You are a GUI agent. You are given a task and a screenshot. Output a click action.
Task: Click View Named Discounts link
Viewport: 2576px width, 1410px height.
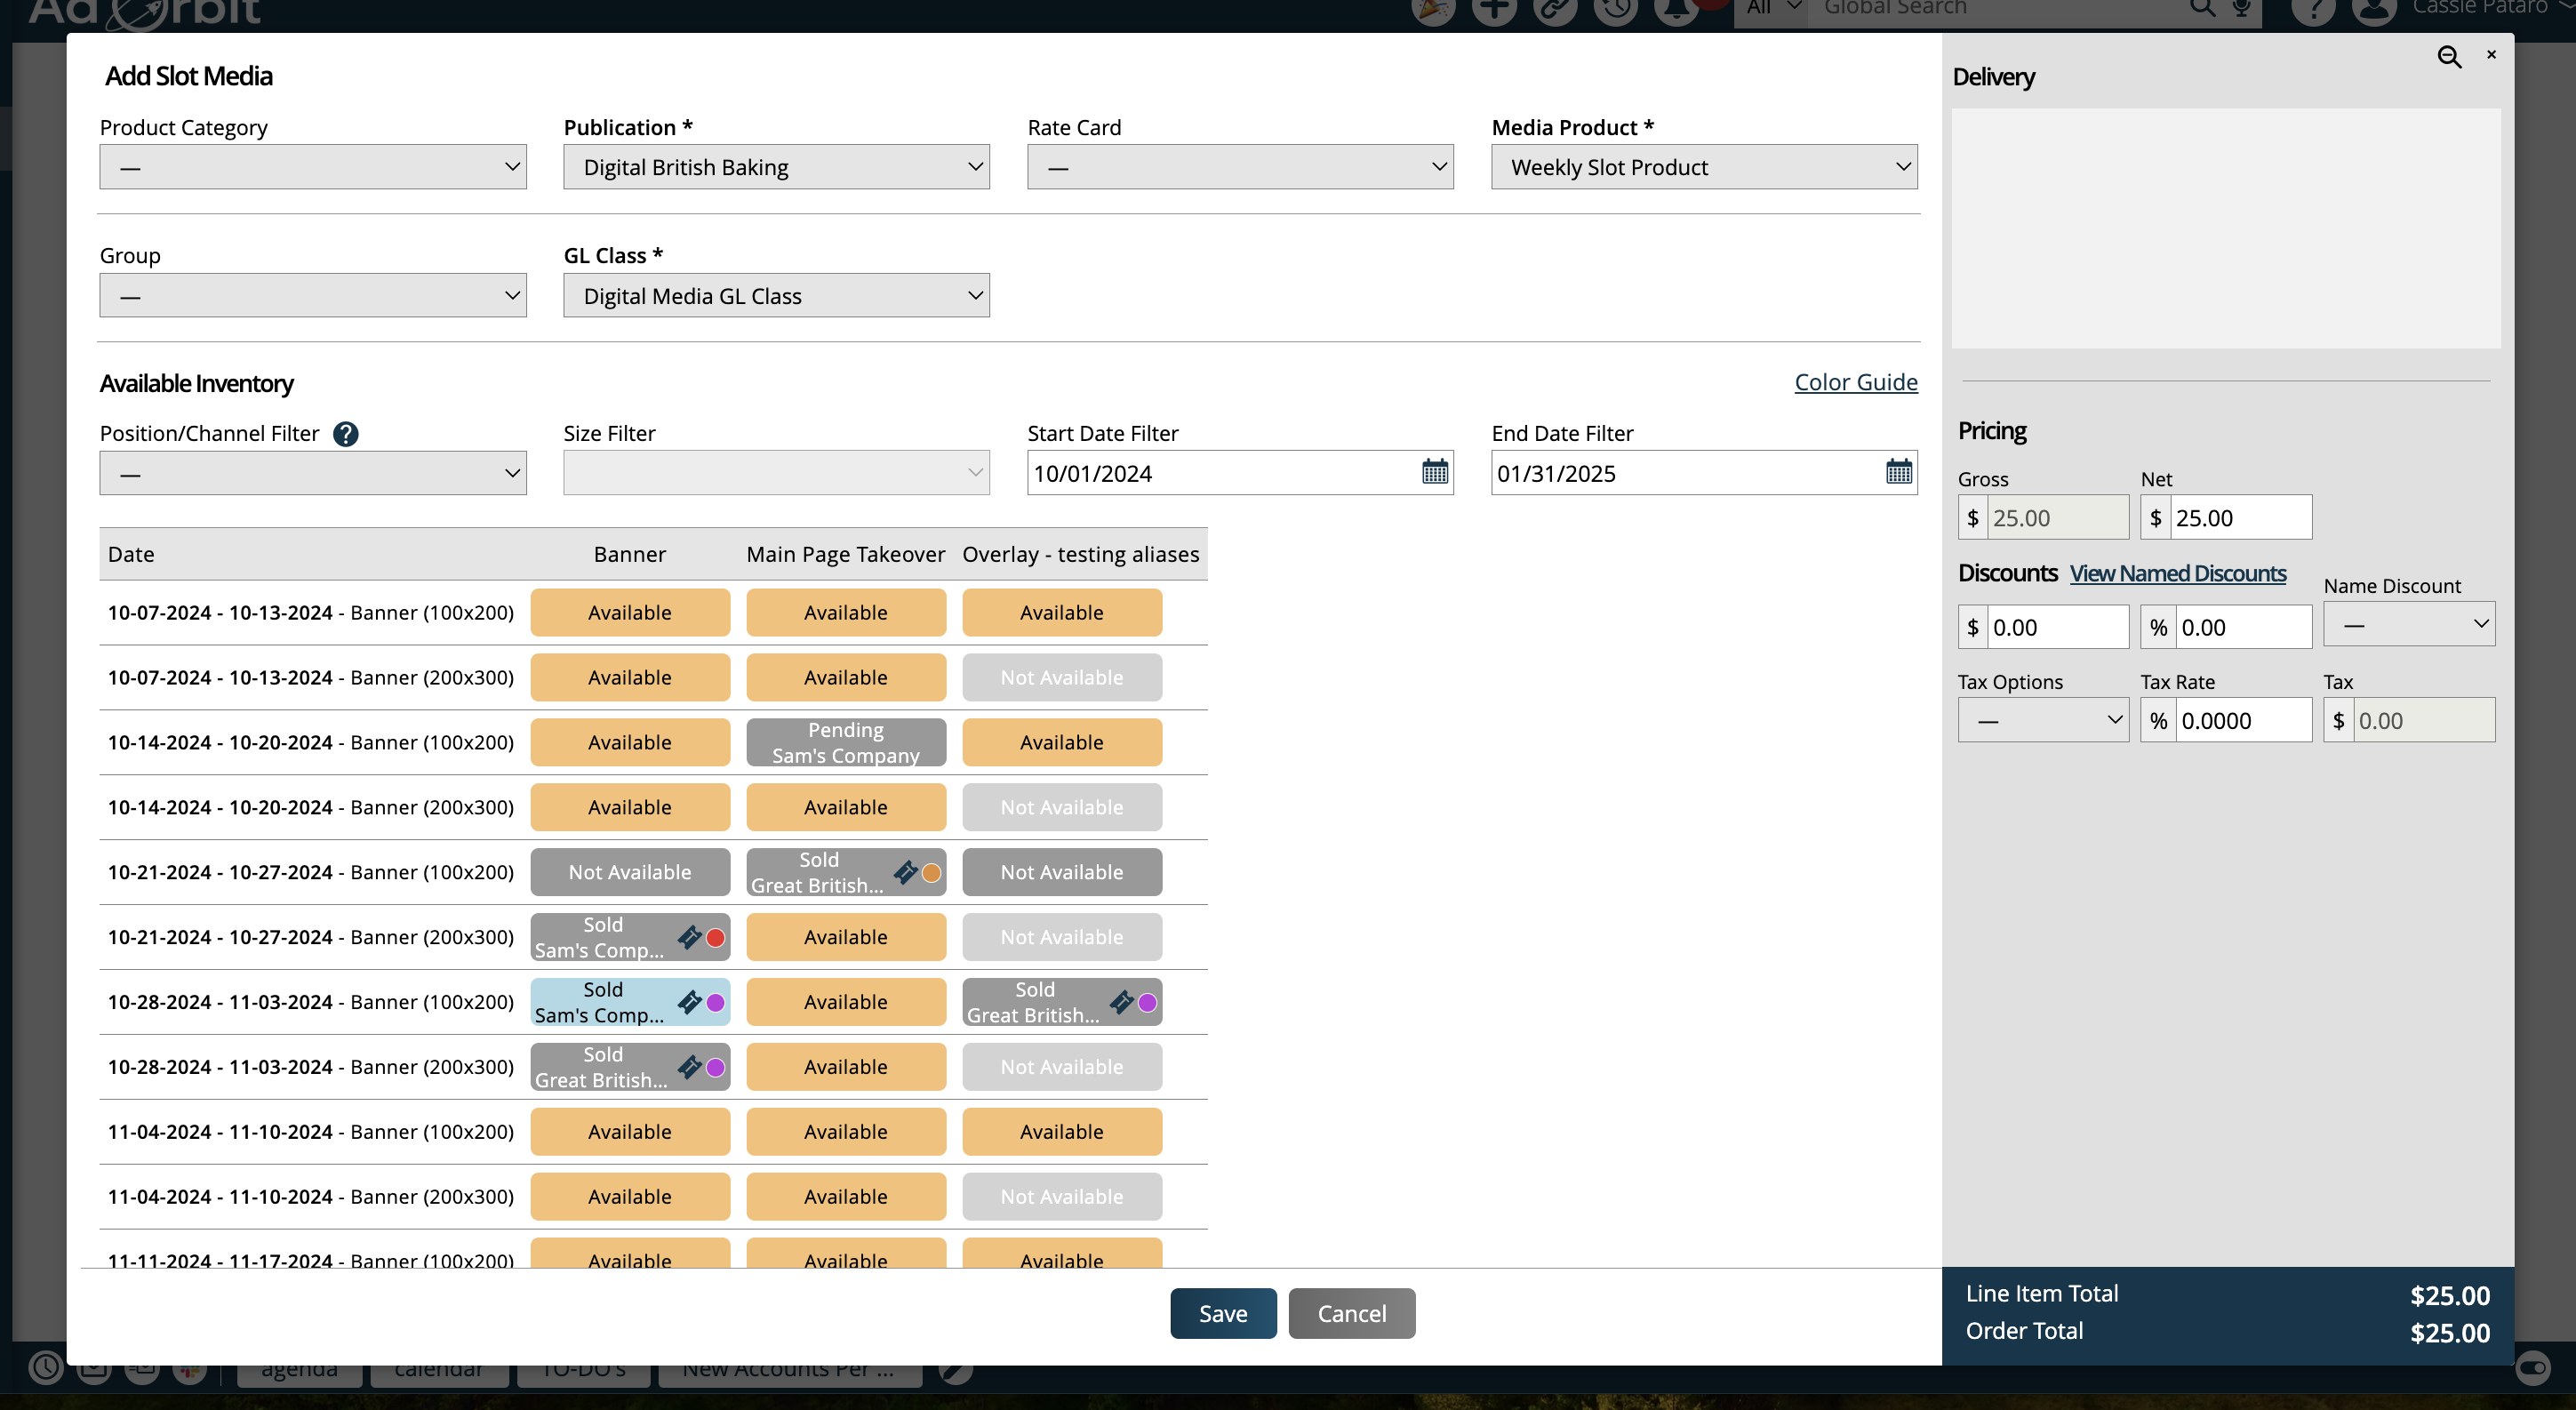[x=2179, y=573]
